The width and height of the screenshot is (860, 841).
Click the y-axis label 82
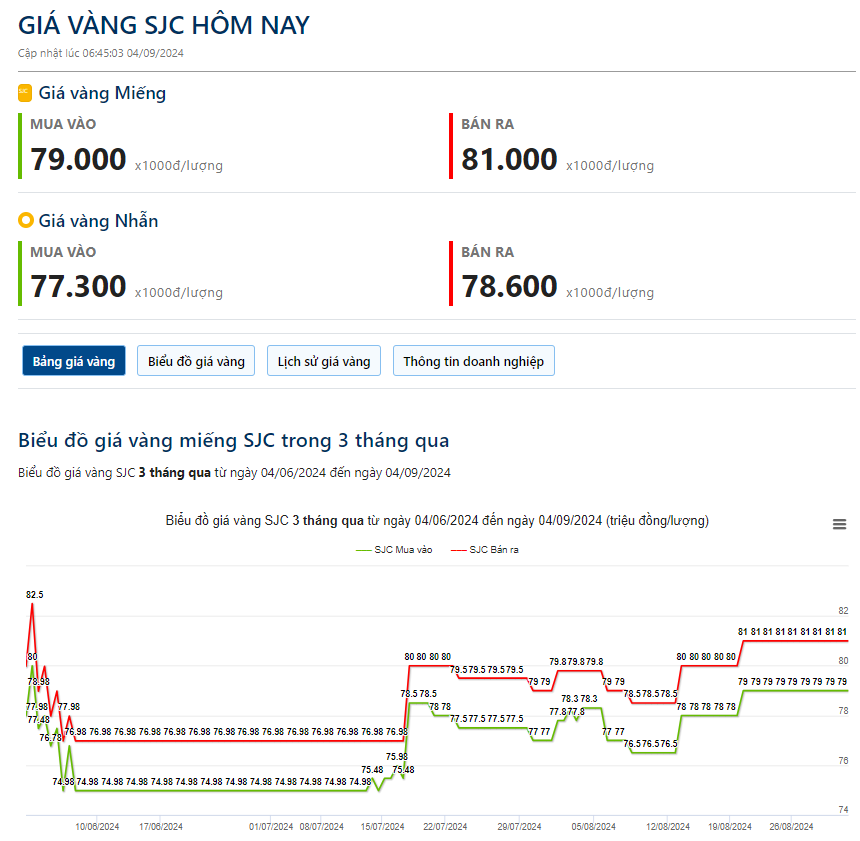(x=843, y=611)
